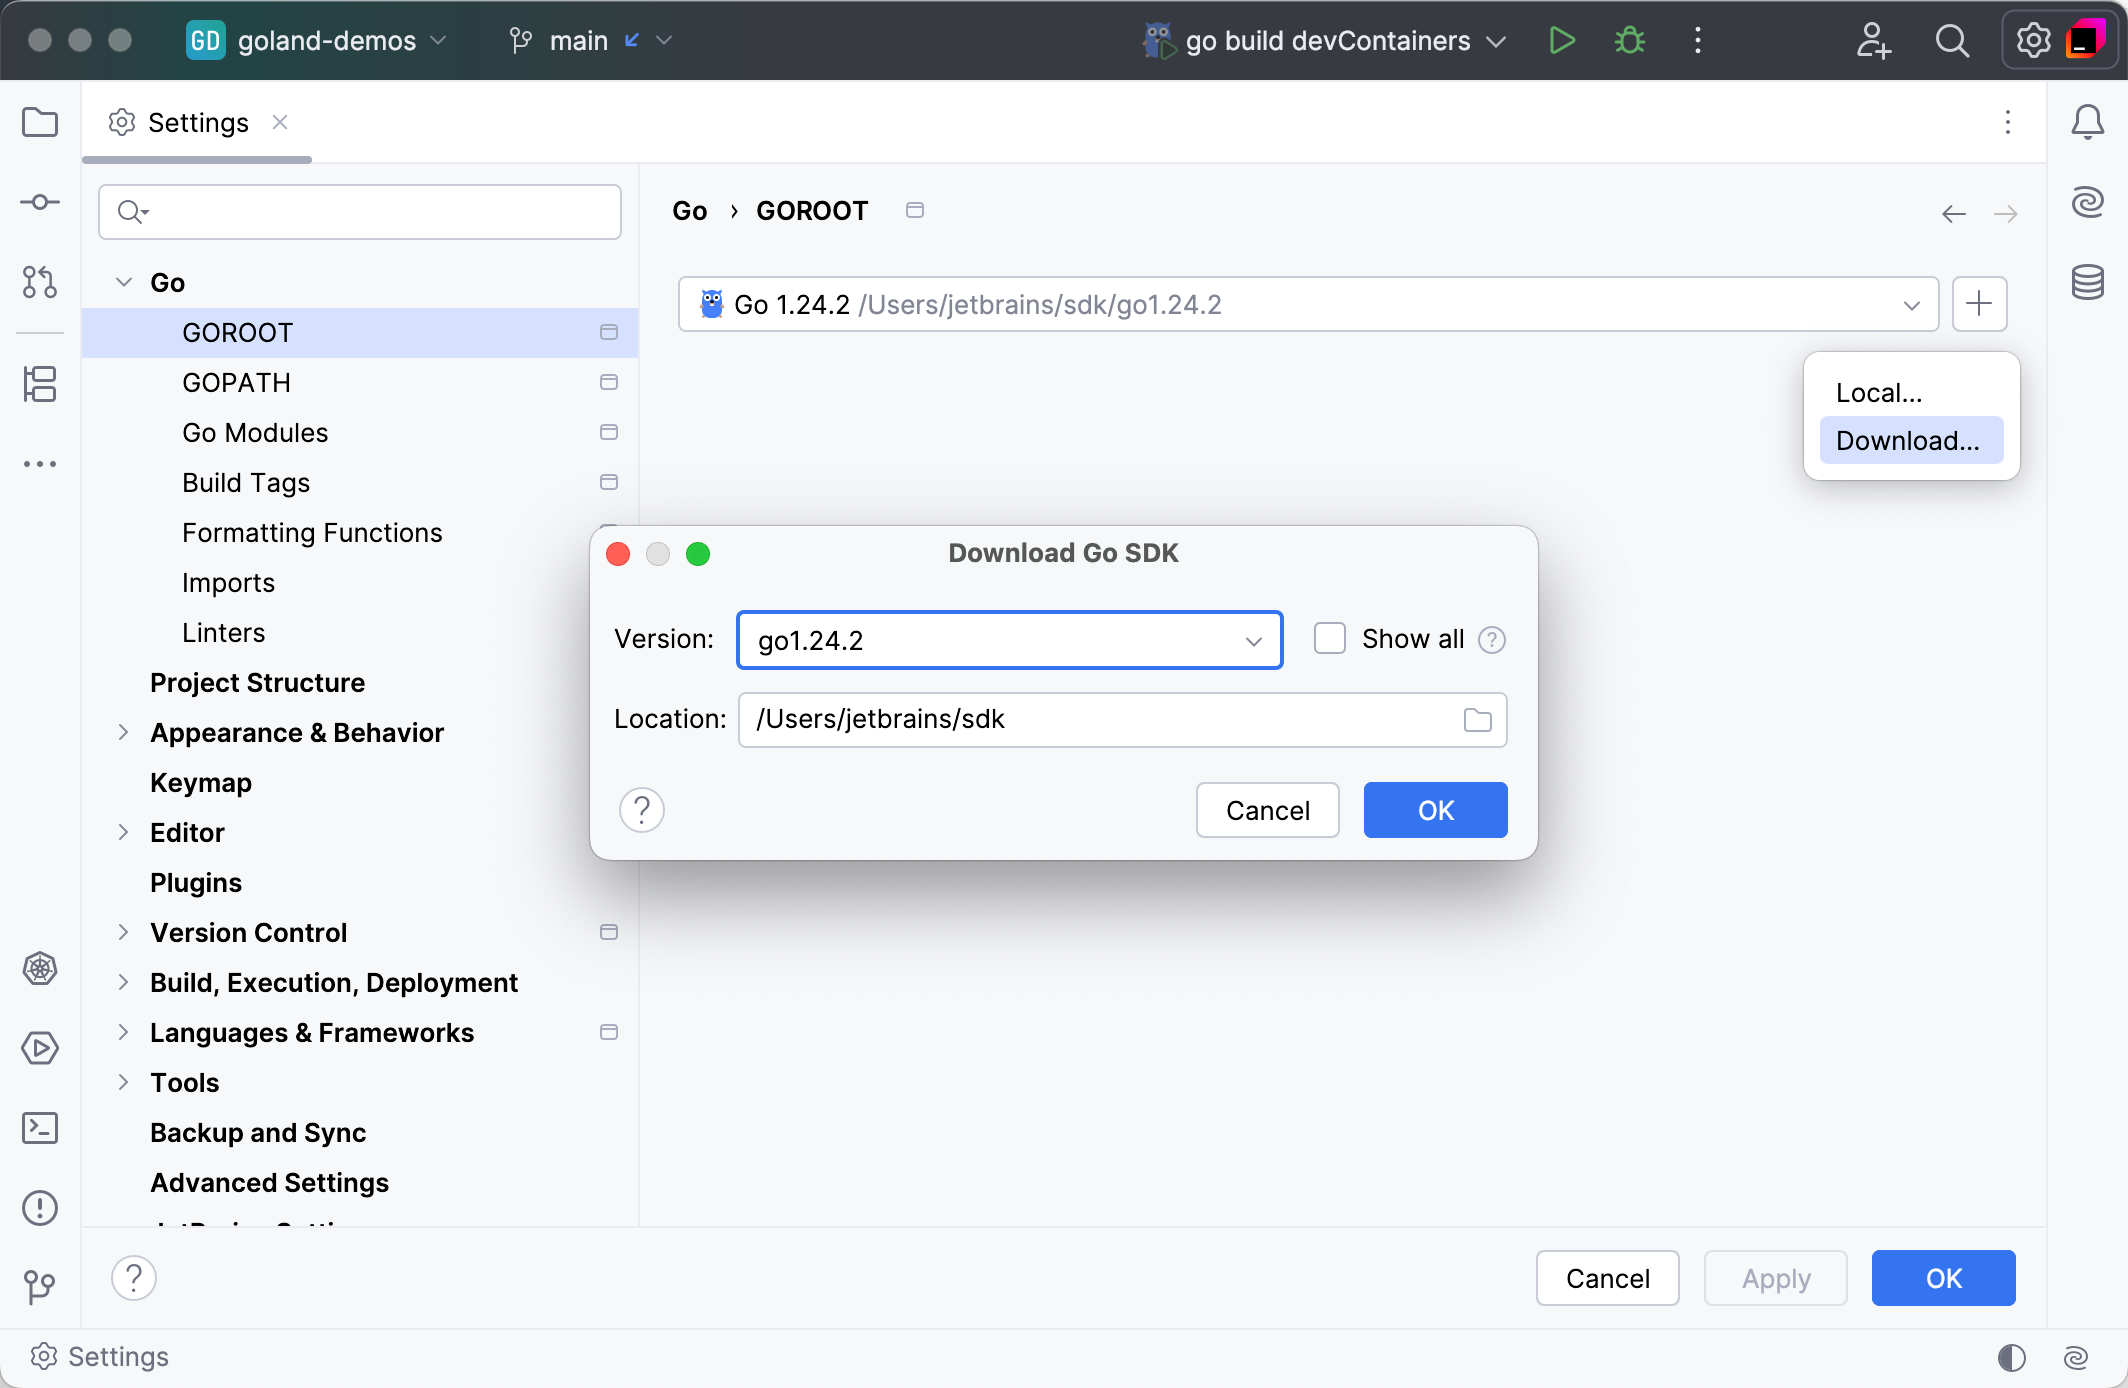2128x1388 pixels.
Task: Open the Terminal tool window
Action: tap(40, 1128)
